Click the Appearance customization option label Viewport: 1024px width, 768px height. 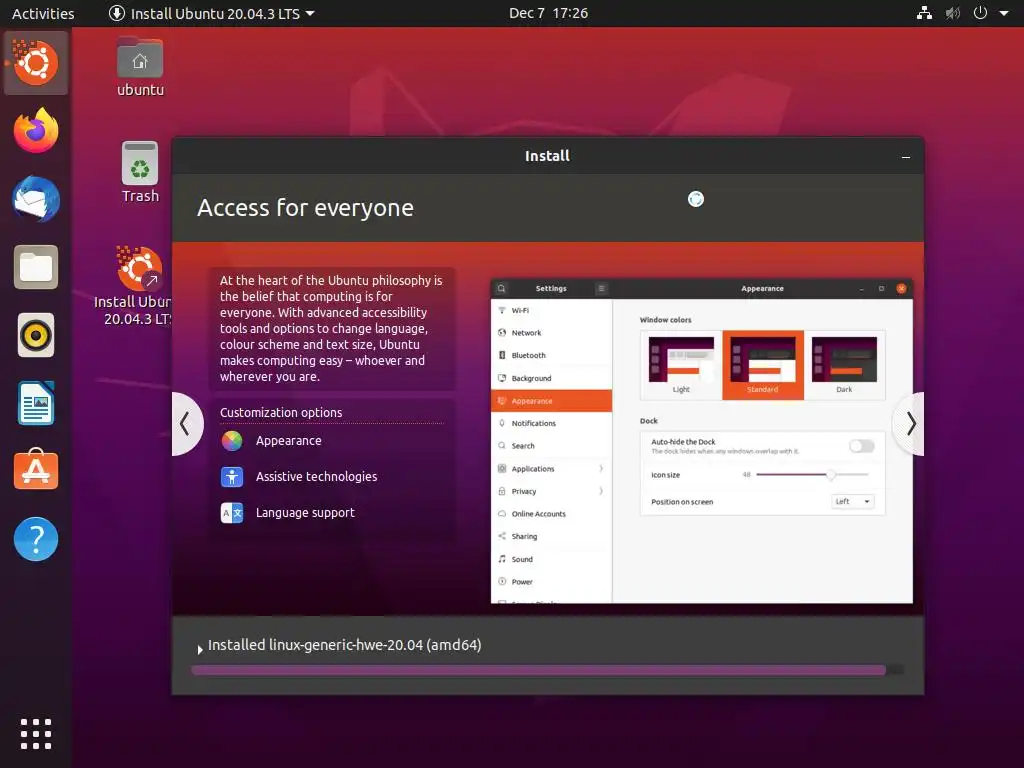(x=289, y=441)
